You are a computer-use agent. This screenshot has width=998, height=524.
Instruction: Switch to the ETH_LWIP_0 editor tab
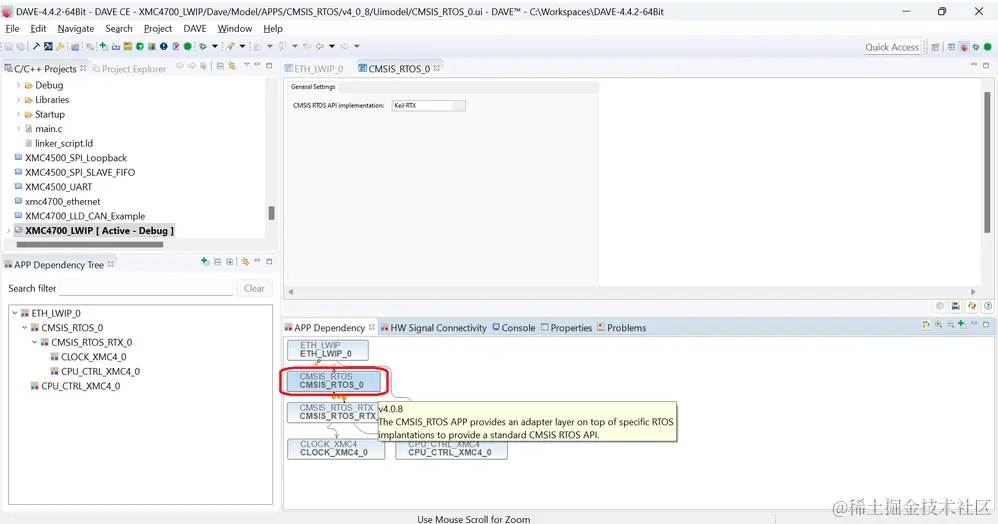(314, 69)
